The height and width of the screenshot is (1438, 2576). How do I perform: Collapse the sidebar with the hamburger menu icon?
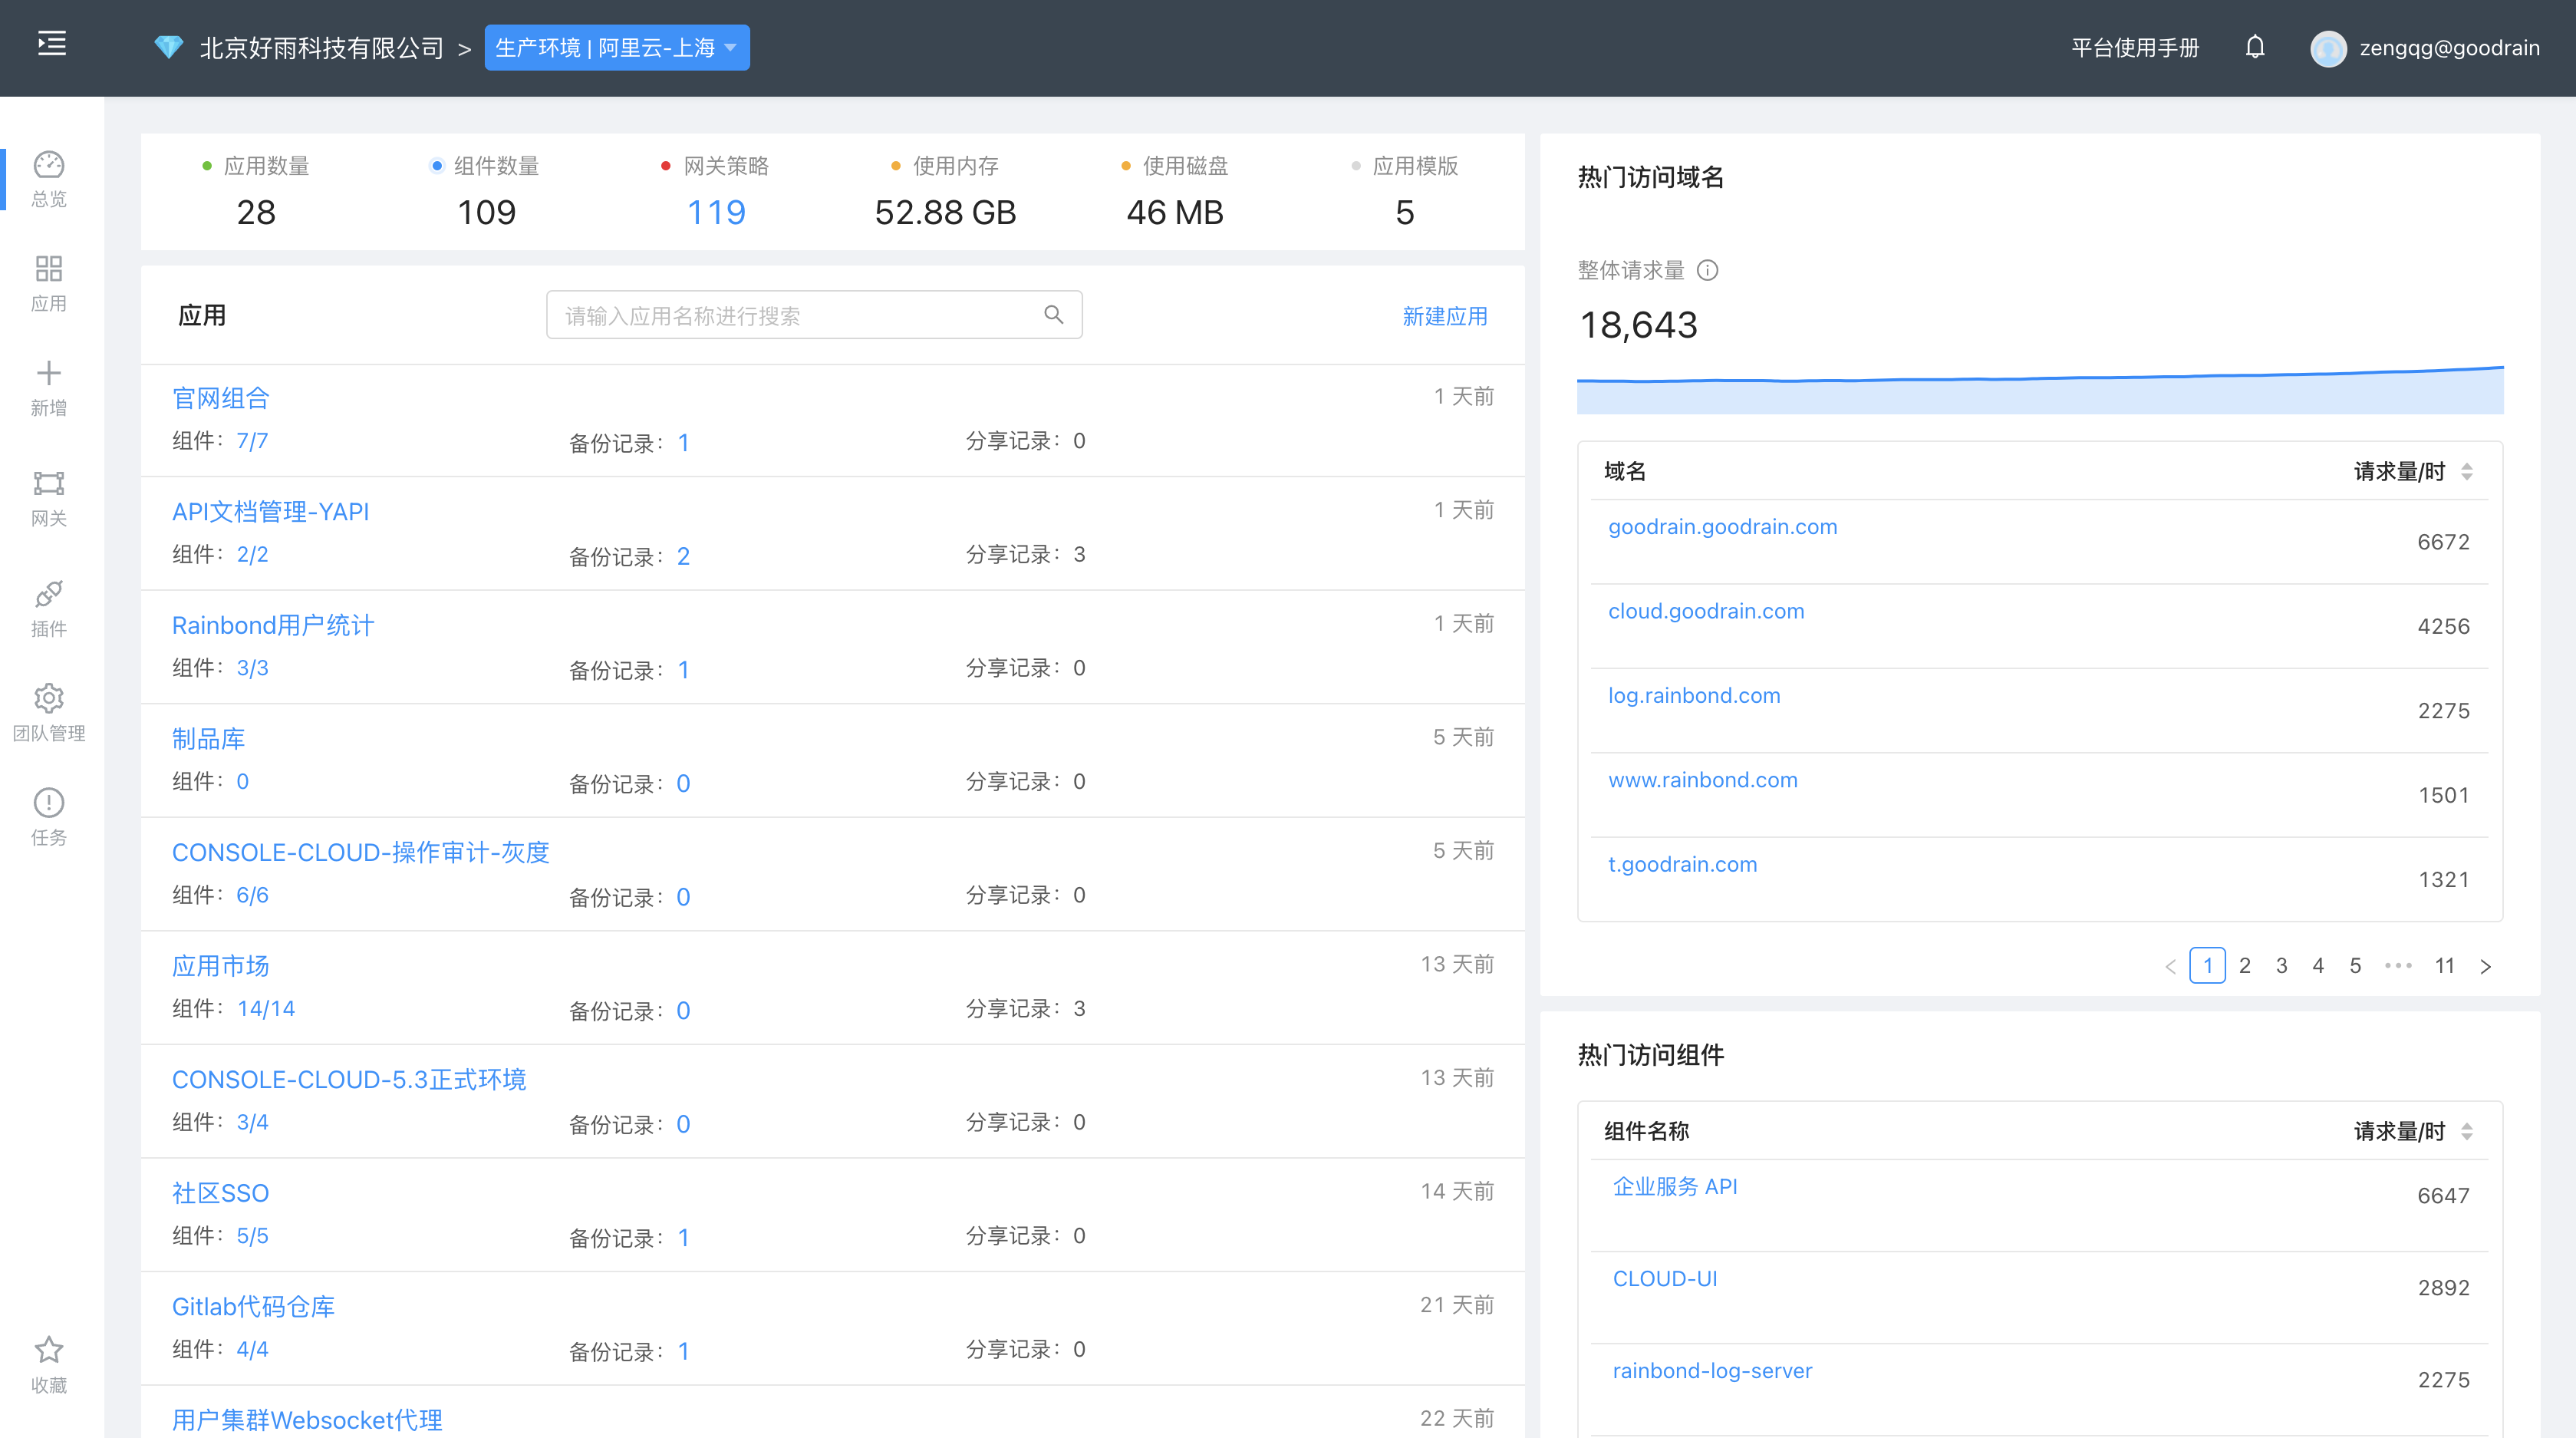(x=52, y=44)
